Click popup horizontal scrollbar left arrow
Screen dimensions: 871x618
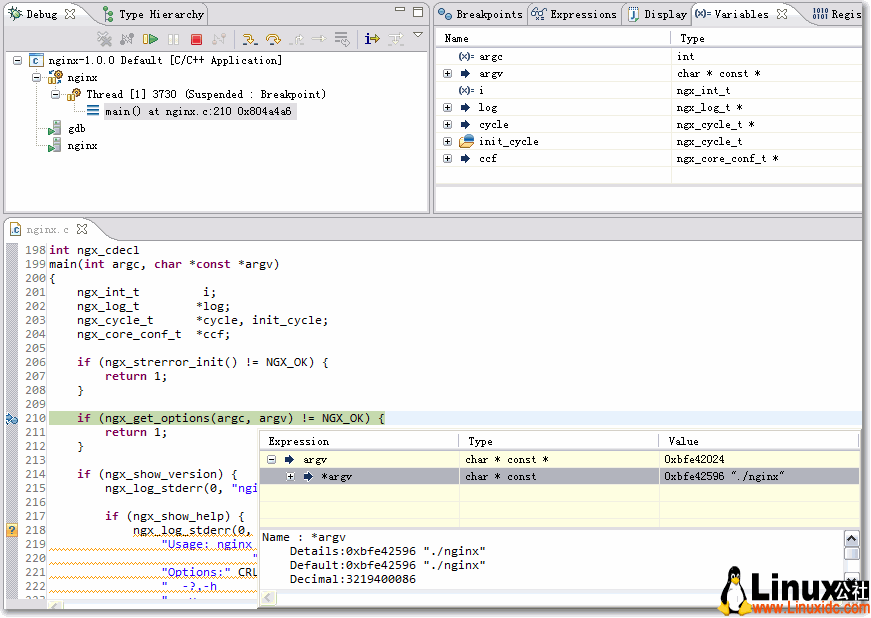click(x=268, y=597)
